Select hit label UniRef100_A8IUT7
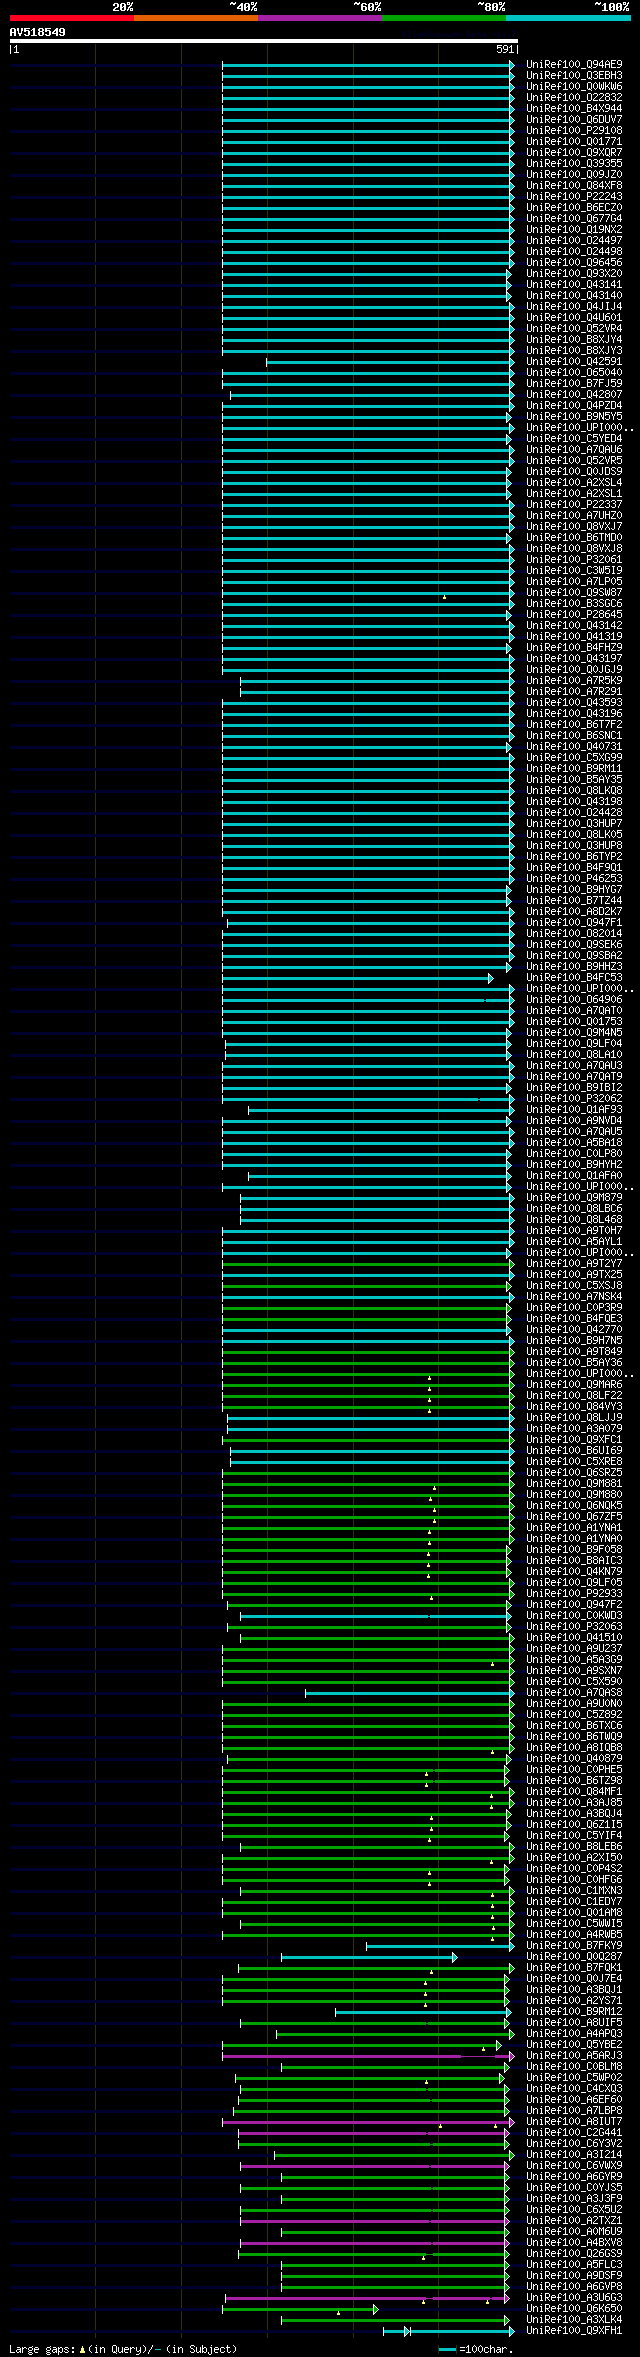The height and width of the screenshot is (2357, 640). point(574,2121)
